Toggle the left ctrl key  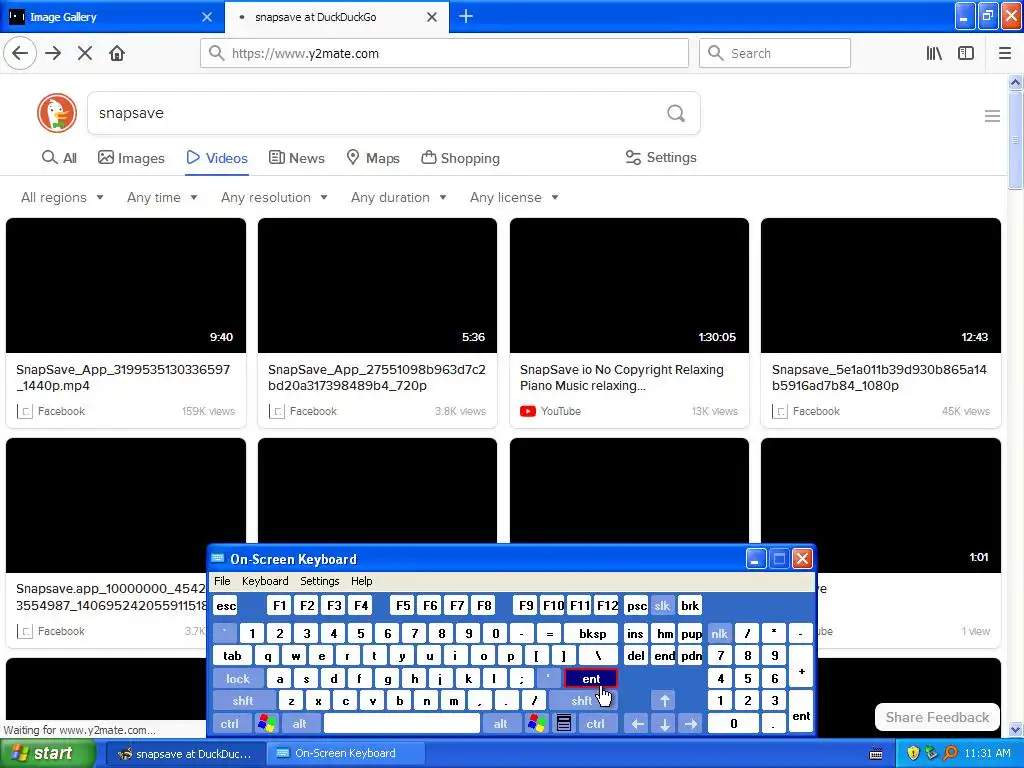coord(230,724)
